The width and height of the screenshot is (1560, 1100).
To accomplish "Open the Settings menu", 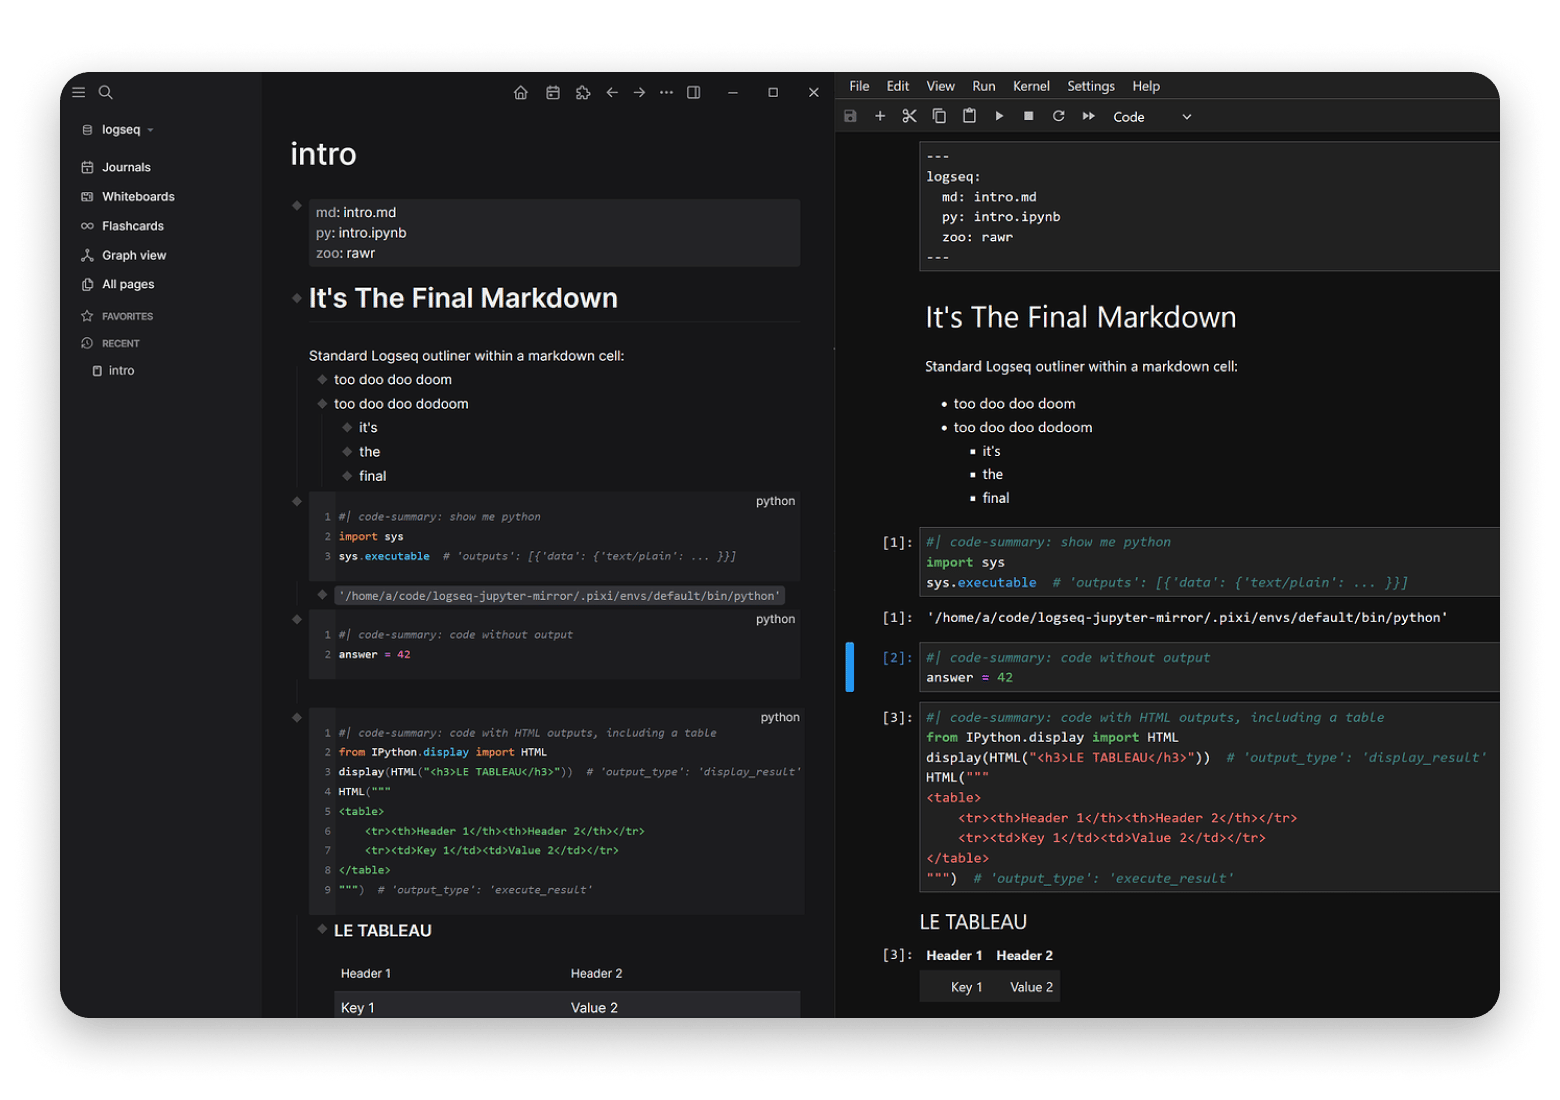I will [x=1090, y=86].
